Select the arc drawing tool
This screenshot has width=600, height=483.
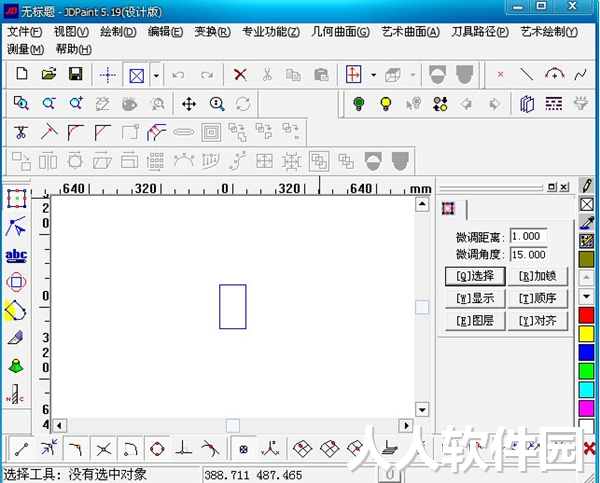(554, 73)
